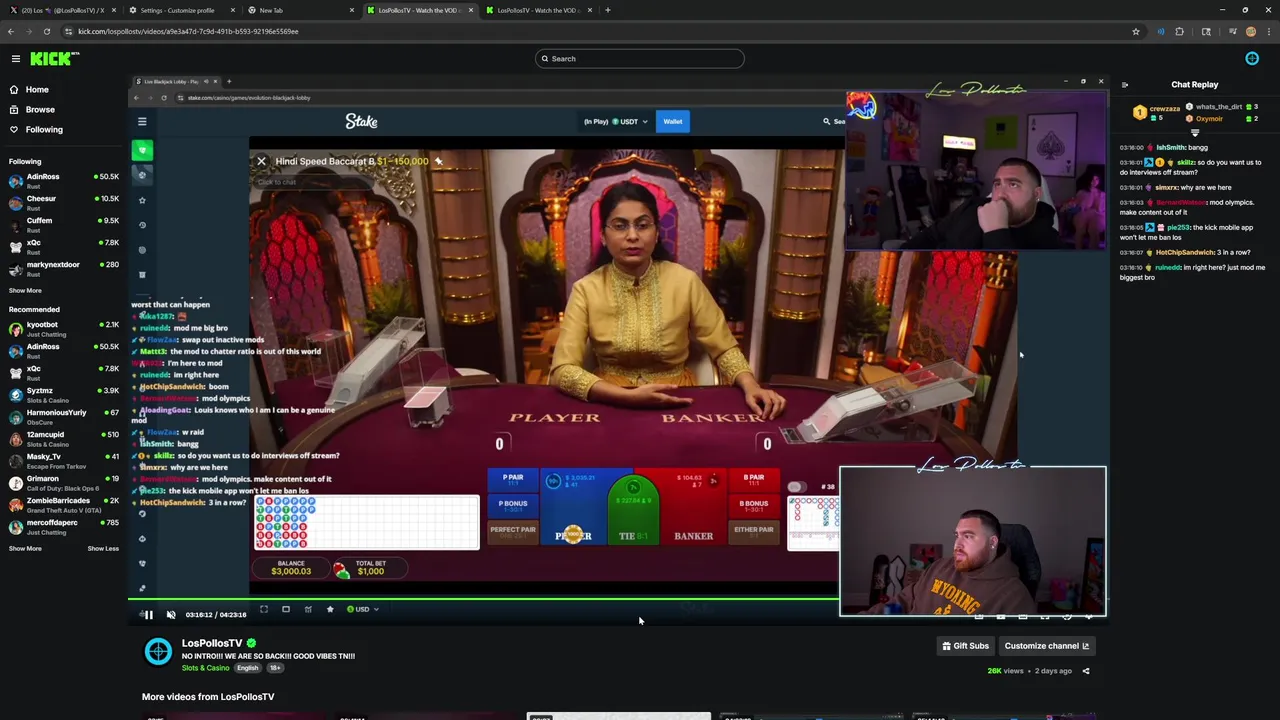Image resolution: width=1280 pixels, height=720 pixels.
Task: Collapse the Chat Replay panel
Action: pos(1125,85)
